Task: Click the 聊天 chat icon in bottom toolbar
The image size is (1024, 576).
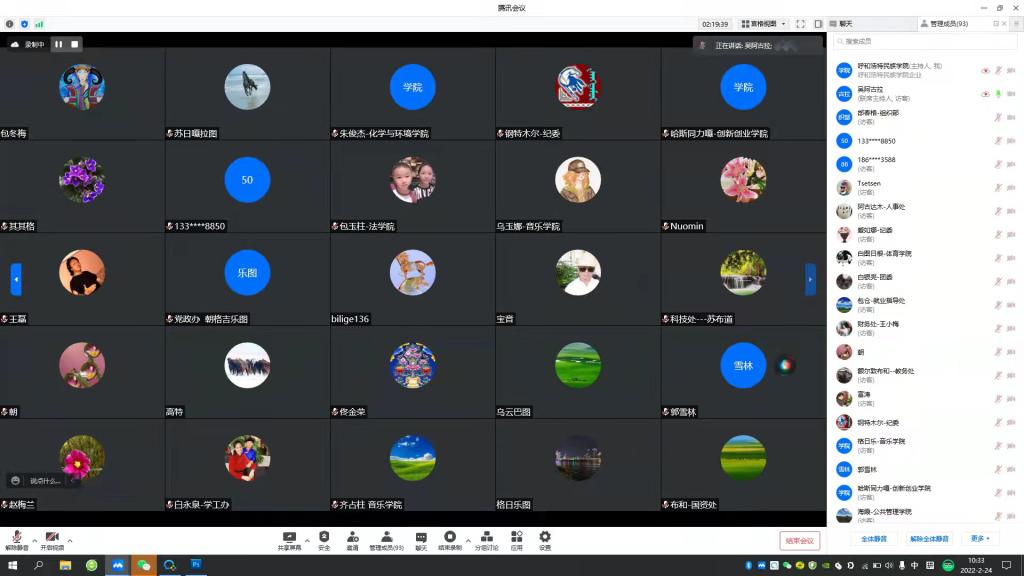Action: 421,539
